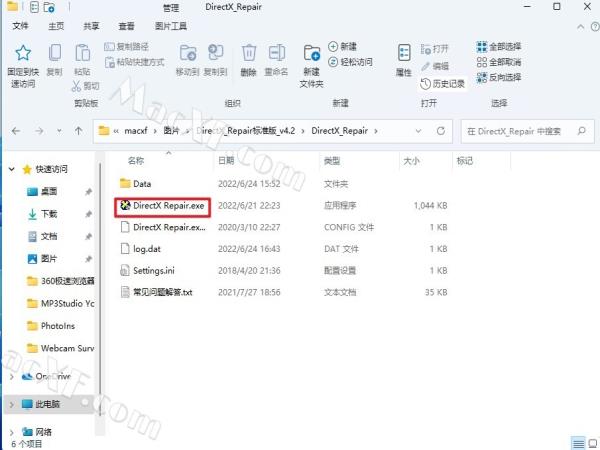Refresh the current folder
Viewport: 600px width, 450px height.
(441, 131)
